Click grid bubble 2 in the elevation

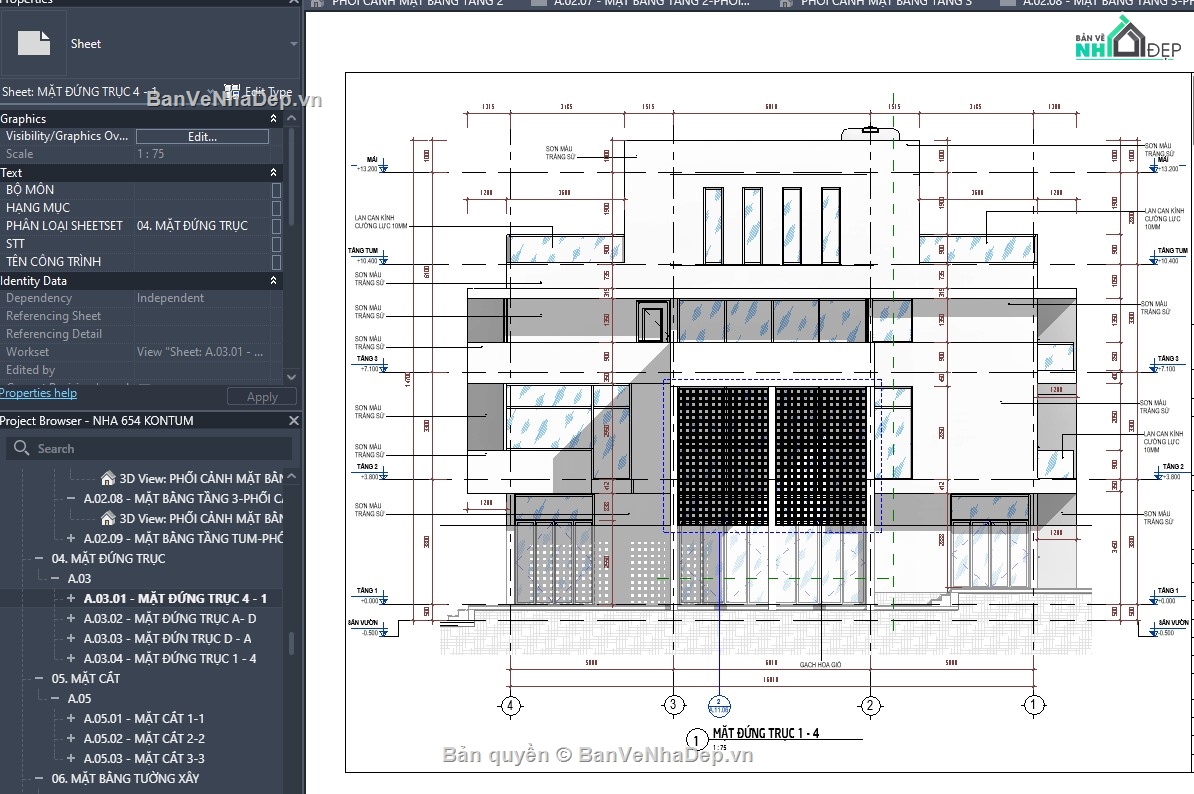(870, 706)
